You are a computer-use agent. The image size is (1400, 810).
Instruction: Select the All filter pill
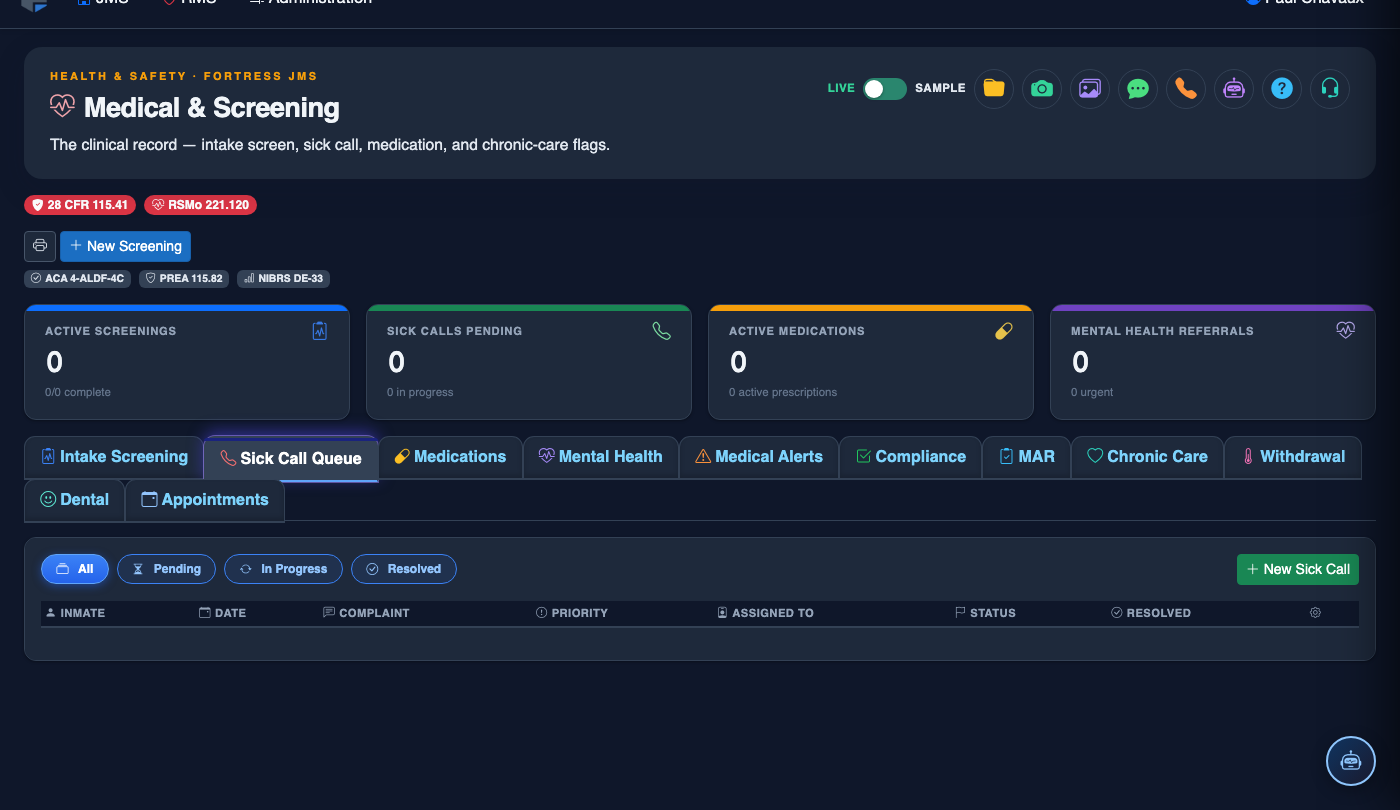pos(75,569)
